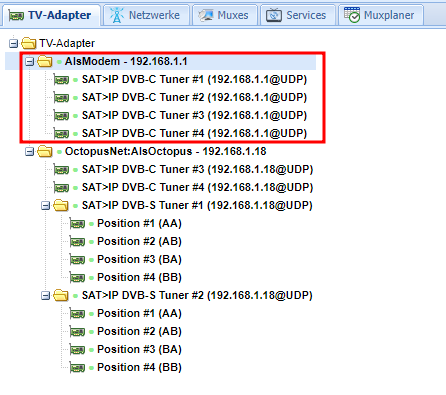Viewport: 446px width, 395px height.
Task: Click the Netzwerke antenna icon
Action: (x=117, y=15)
